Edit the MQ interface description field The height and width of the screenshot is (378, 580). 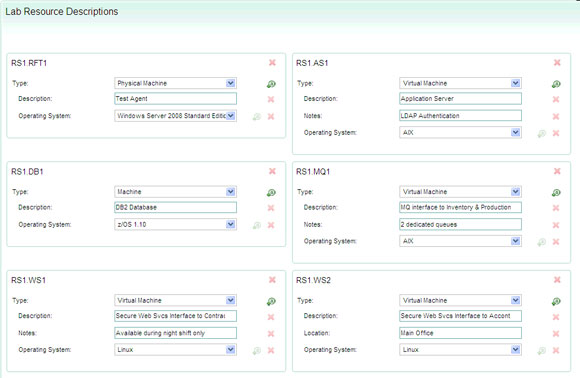click(461, 207)
